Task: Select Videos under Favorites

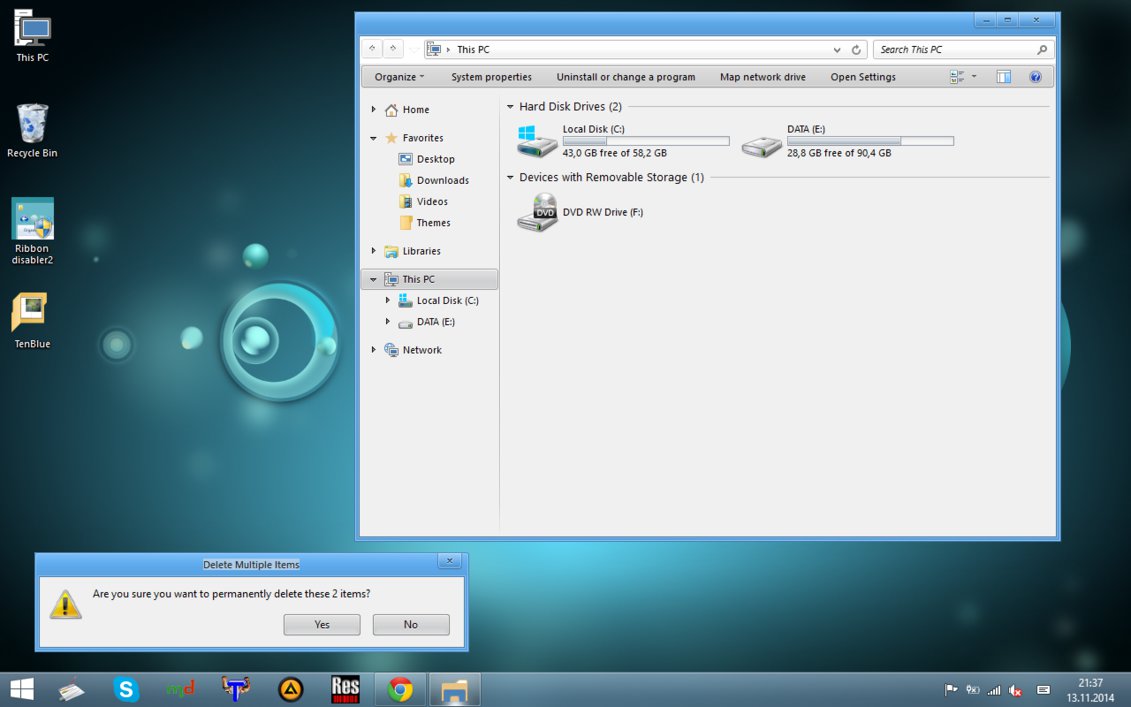Action: coord(423,202)
